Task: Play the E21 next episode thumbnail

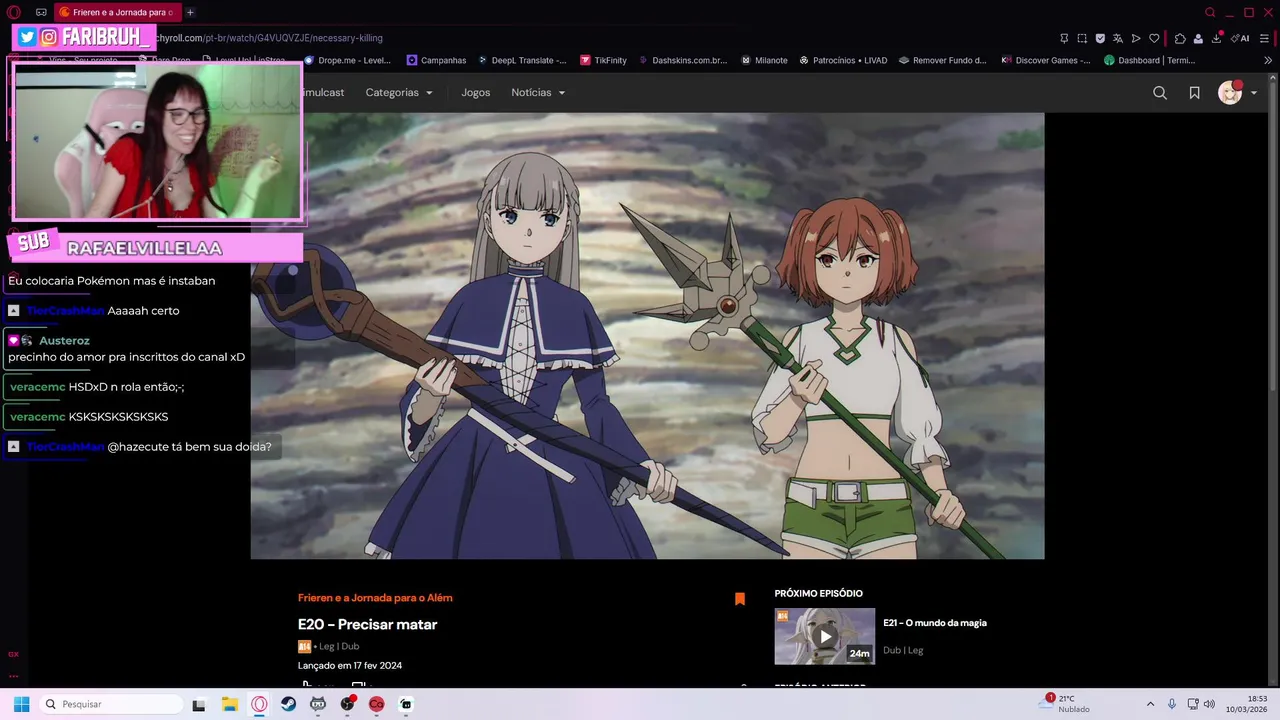Action: tap(825, 636)
